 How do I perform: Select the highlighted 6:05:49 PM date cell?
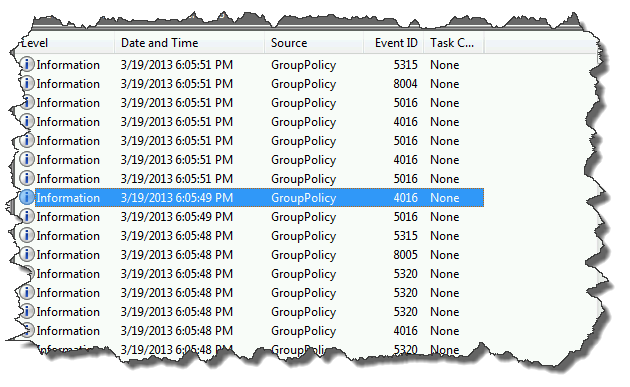click(x=177, y=198)
